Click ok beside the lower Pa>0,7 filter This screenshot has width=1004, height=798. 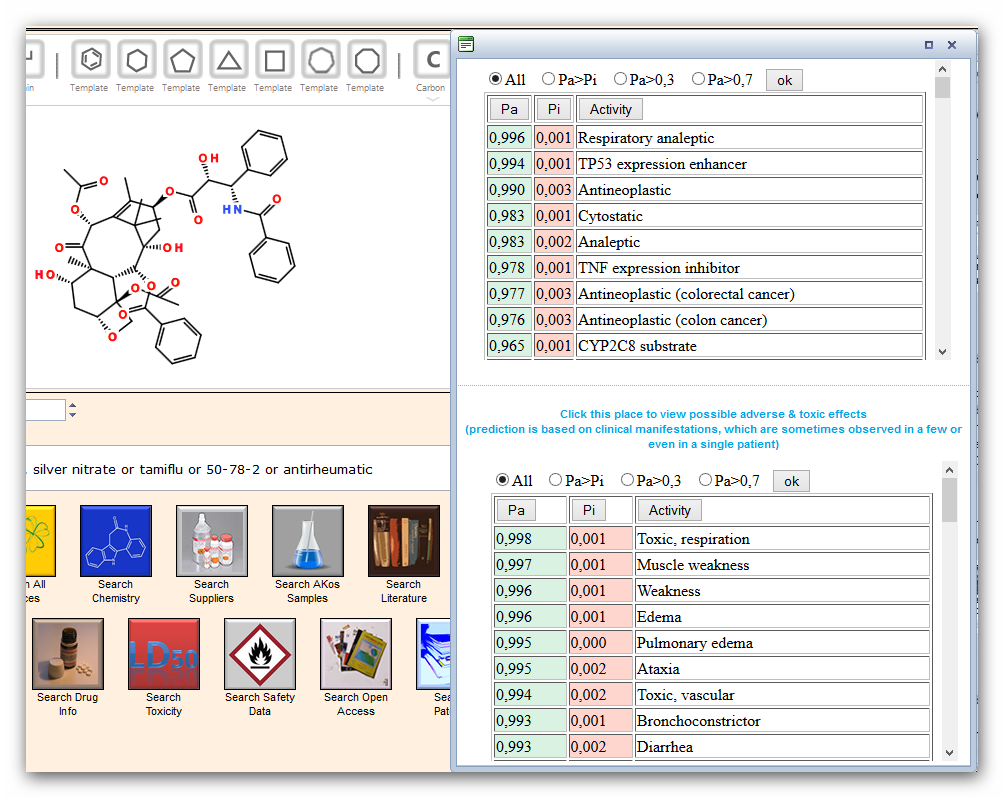(791, 481)
